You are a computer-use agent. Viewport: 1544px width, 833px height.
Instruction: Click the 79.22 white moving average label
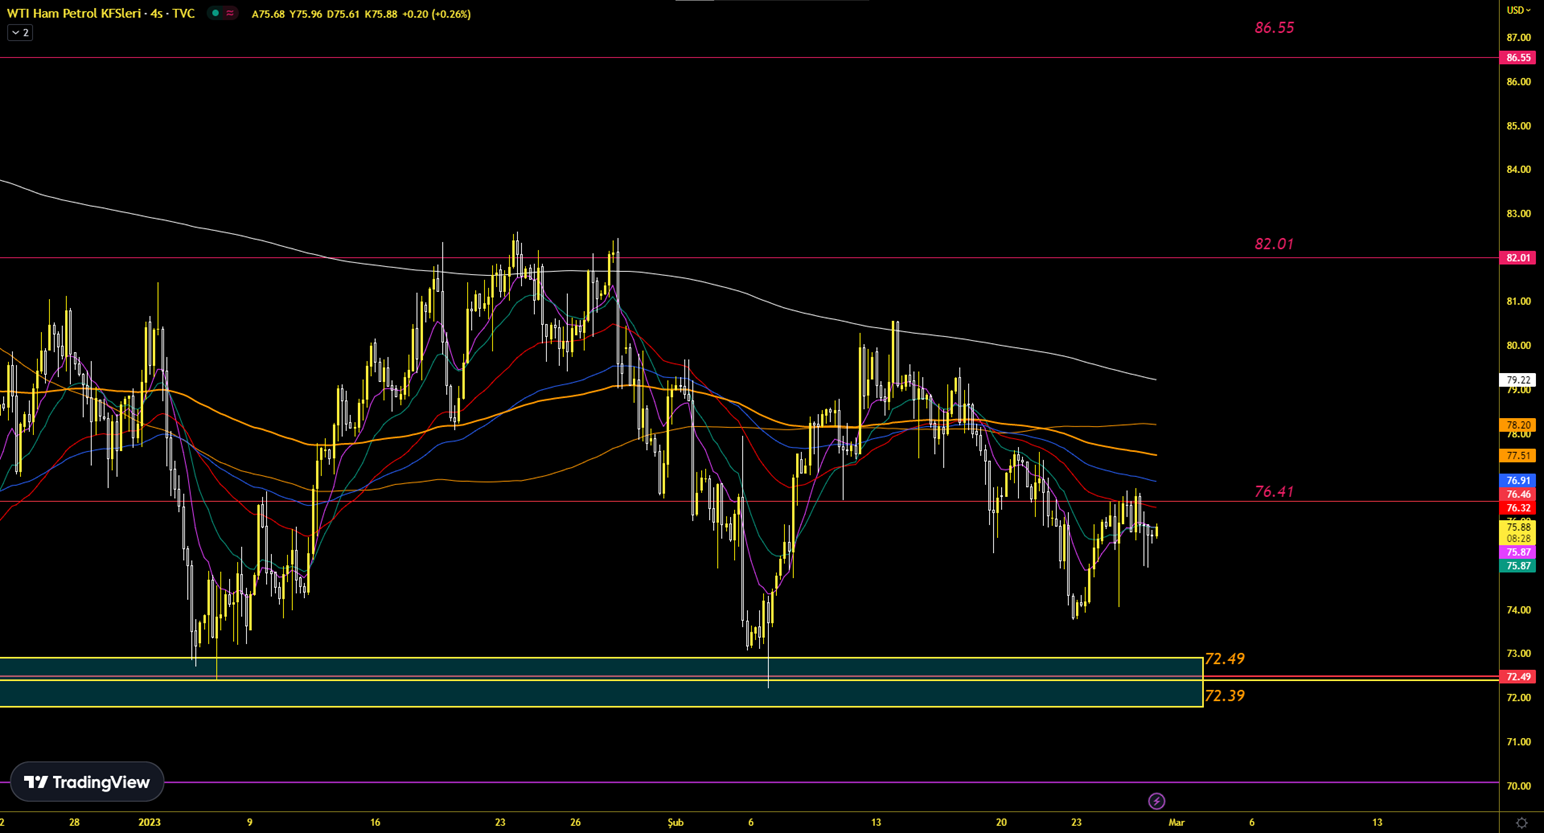(x=1518, y=380)
